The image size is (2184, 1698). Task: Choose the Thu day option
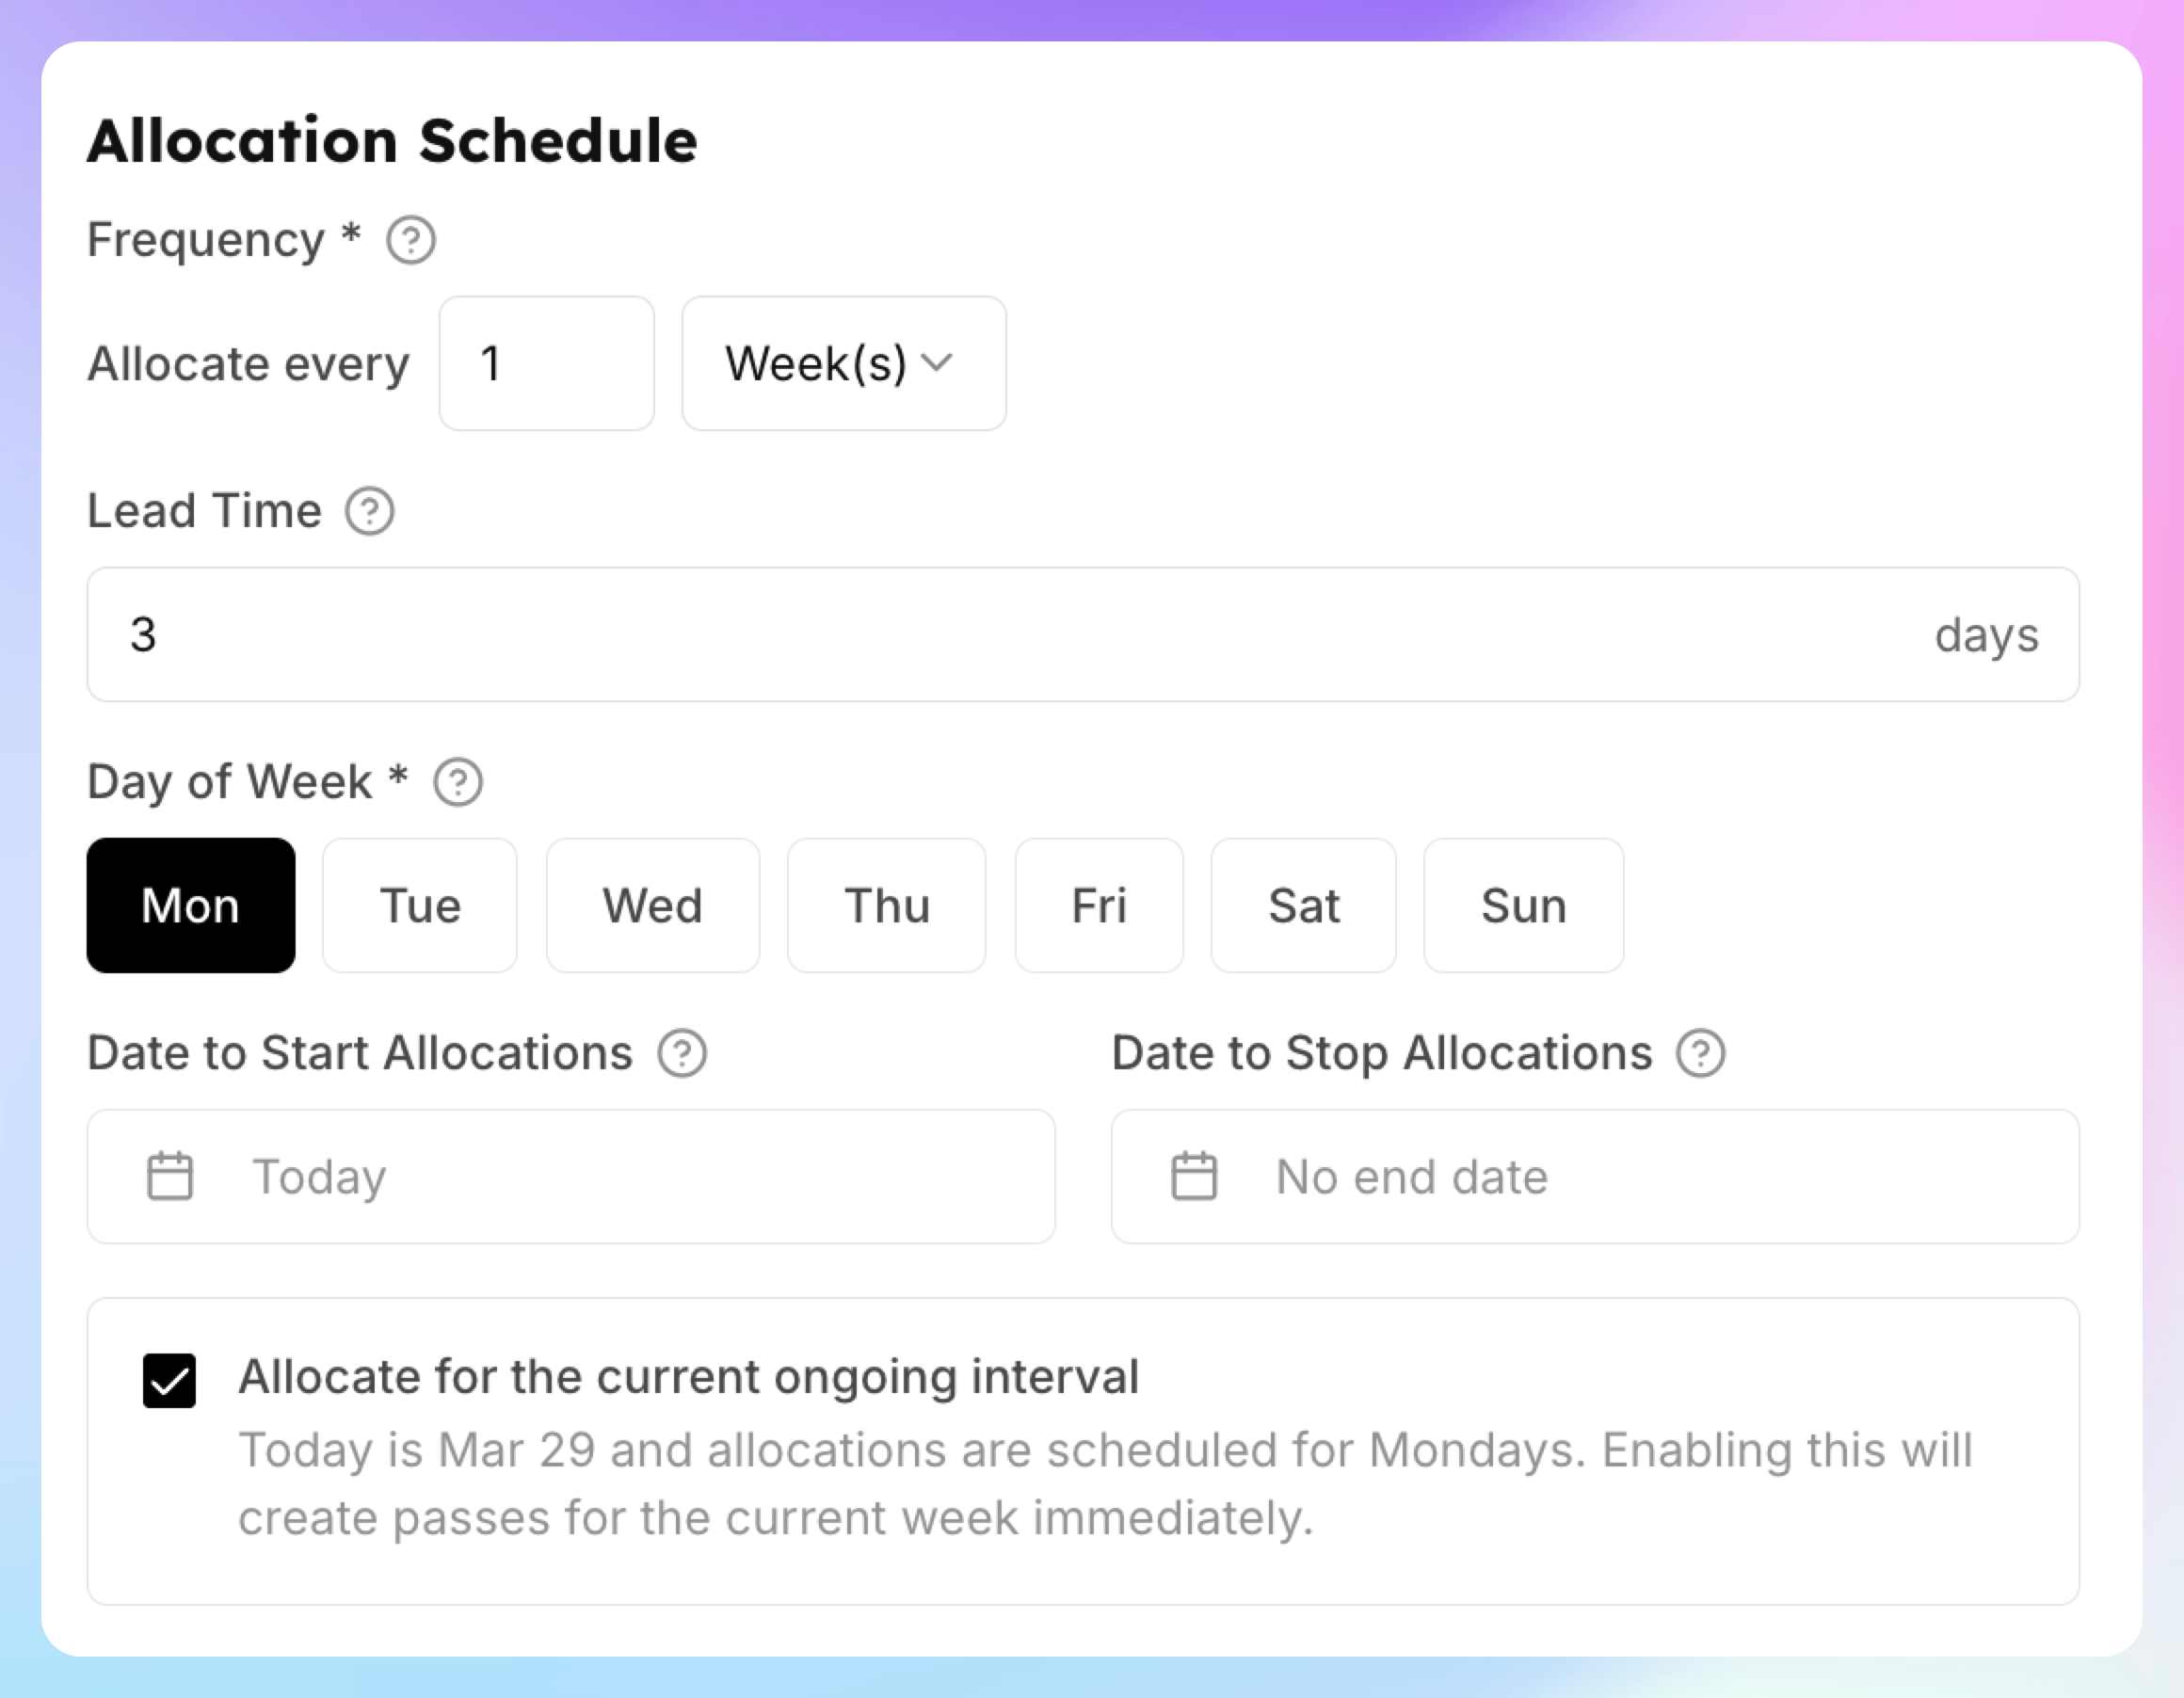click(887, 905)
